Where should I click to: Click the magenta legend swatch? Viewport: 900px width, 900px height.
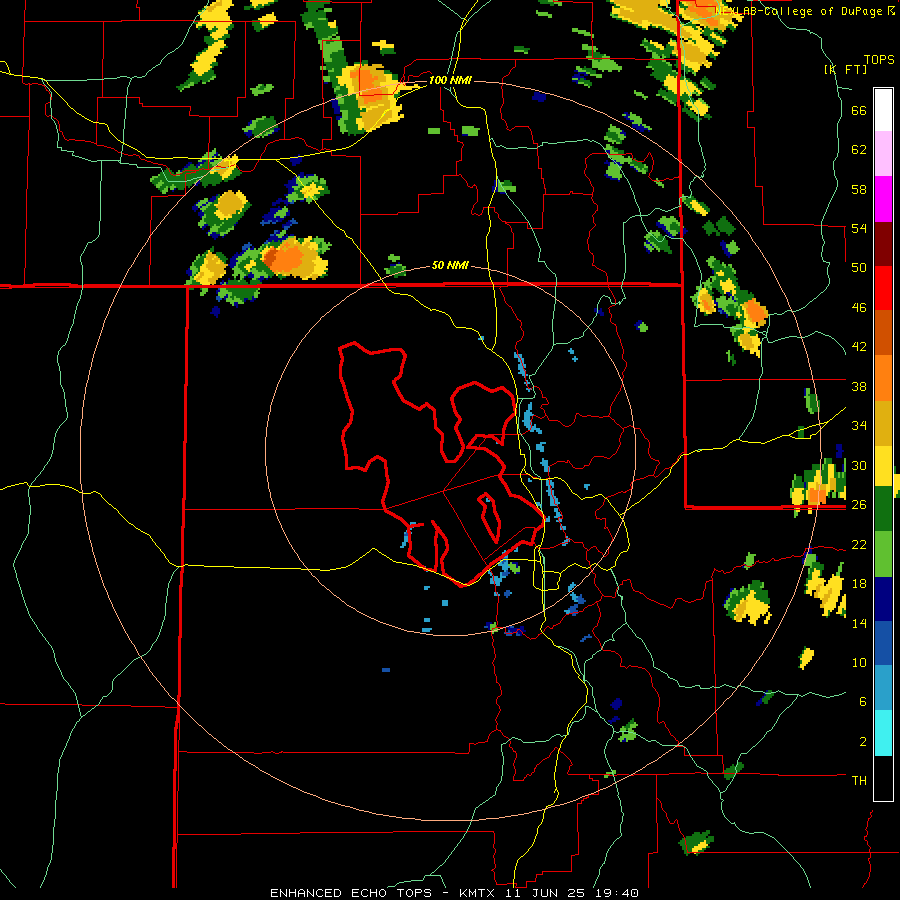883,199
